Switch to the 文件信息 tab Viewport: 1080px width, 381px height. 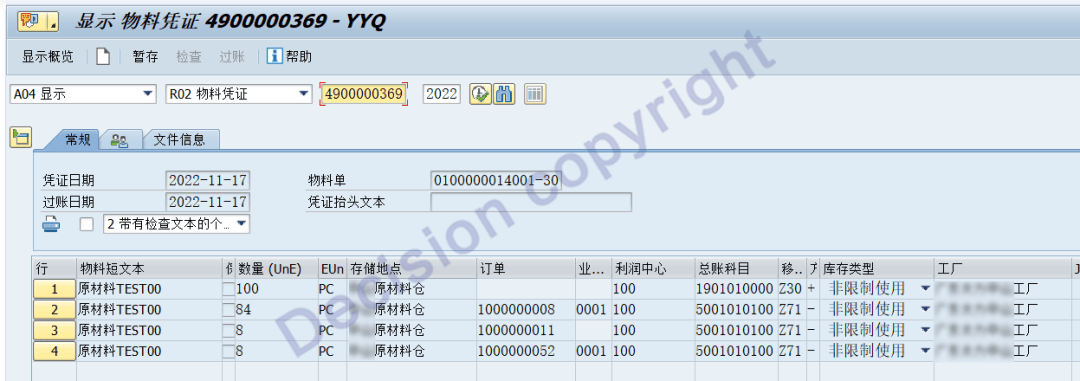(x=179, y=140)
